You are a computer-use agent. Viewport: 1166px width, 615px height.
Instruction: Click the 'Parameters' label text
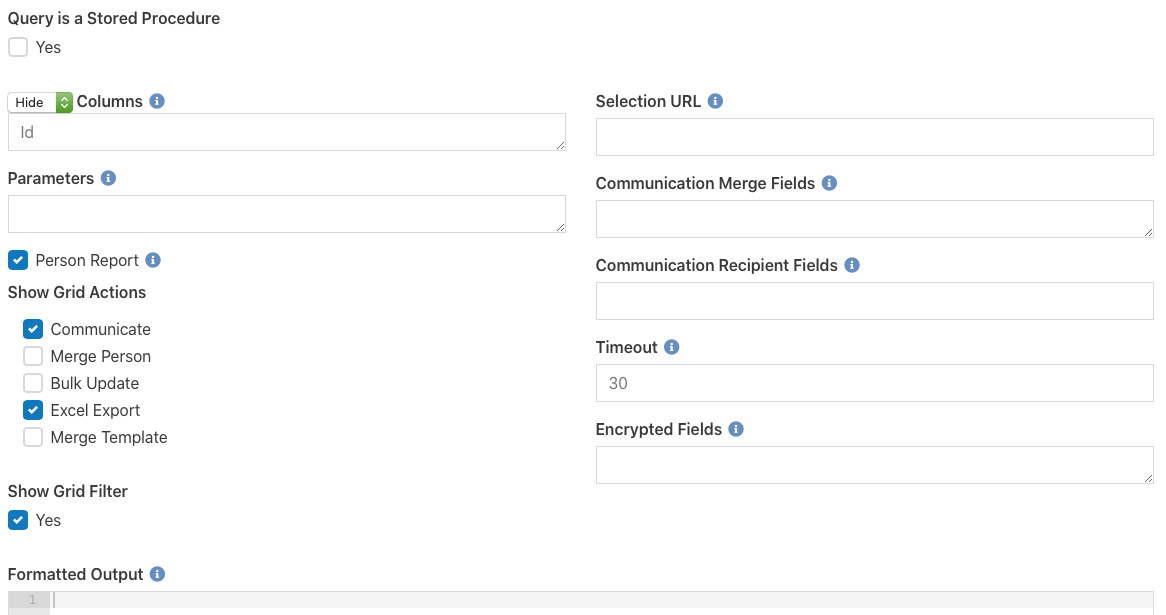pyautogui.click(x=51, y=178)
